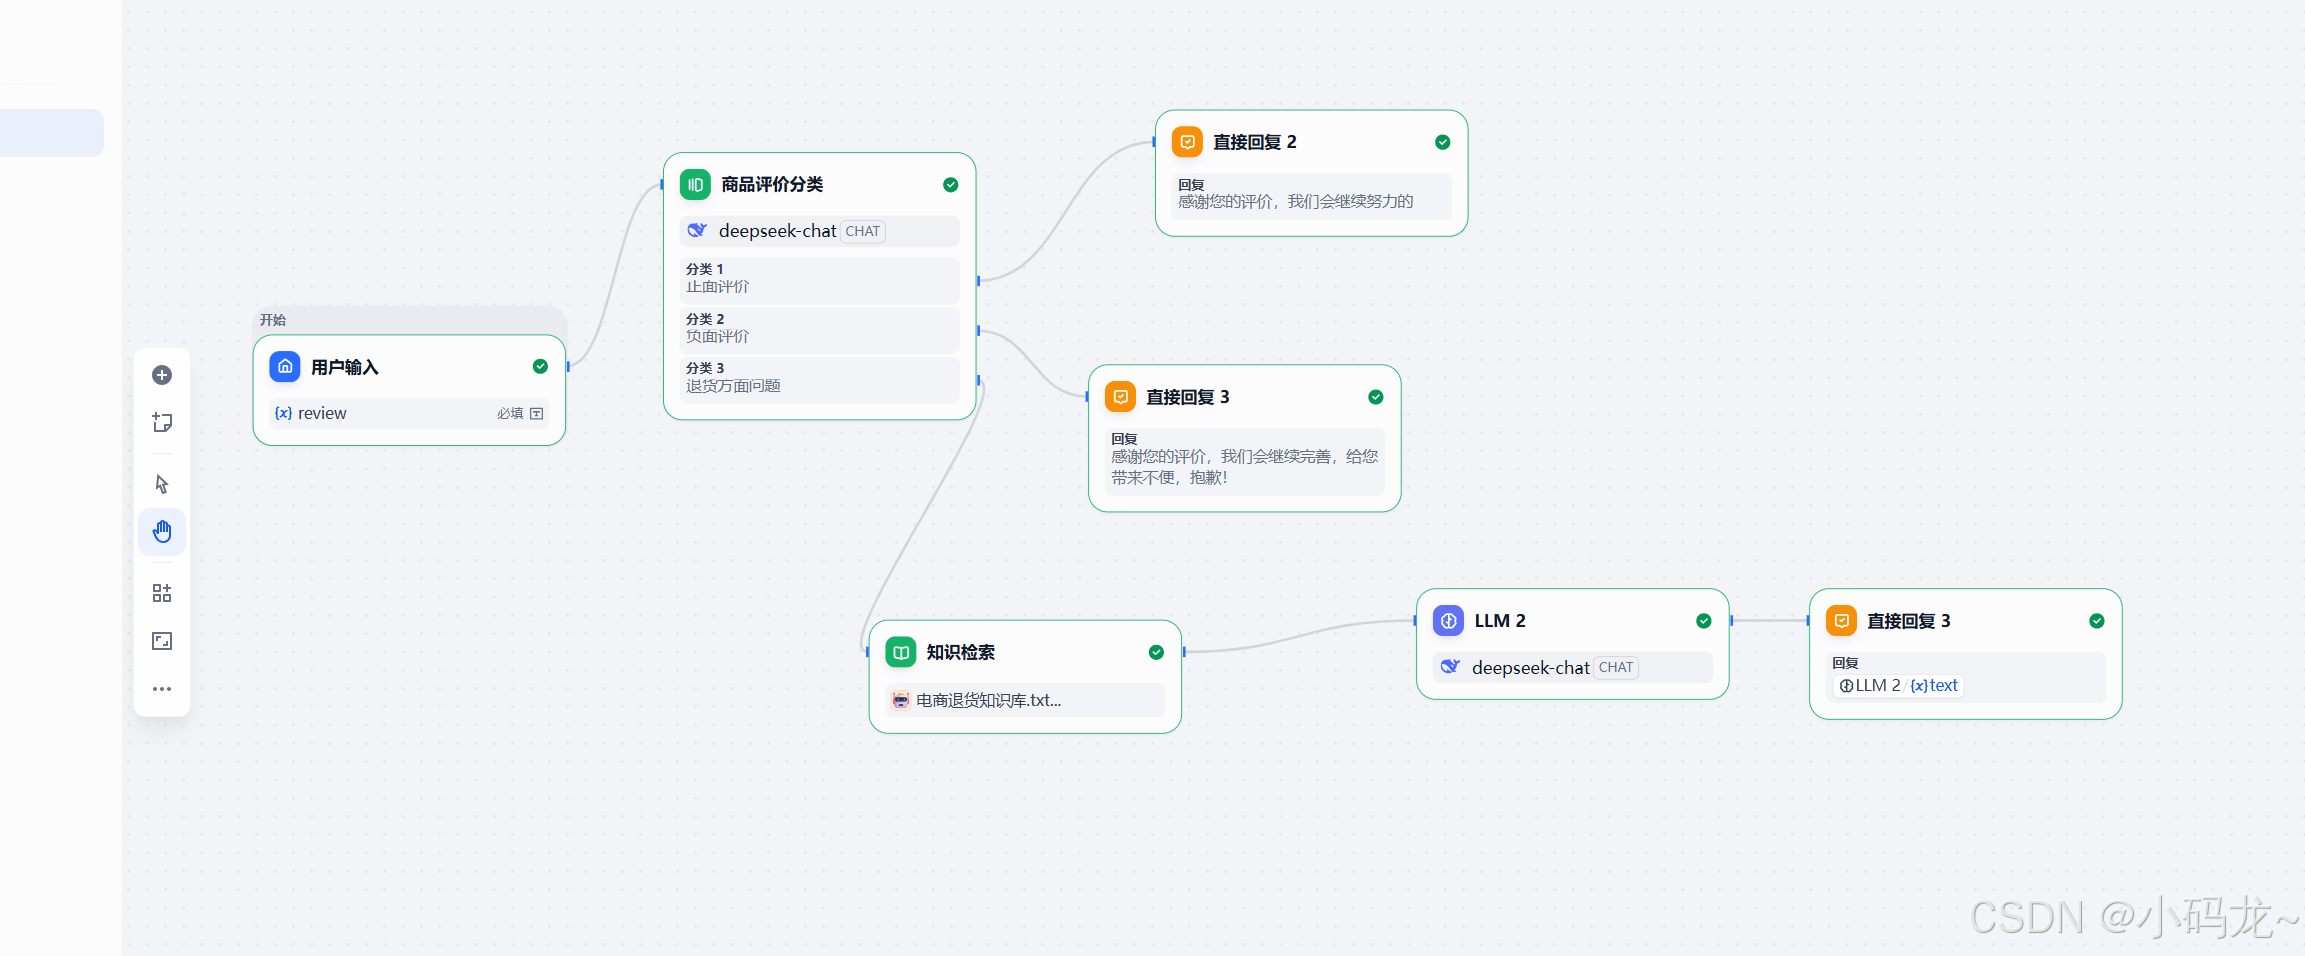The height and width of the screenshot is (956, 2305).
Task: Click orange icon of 直接回复 3 beside LLM 2
Action: pyautogui.click(x=1841, y=621)
